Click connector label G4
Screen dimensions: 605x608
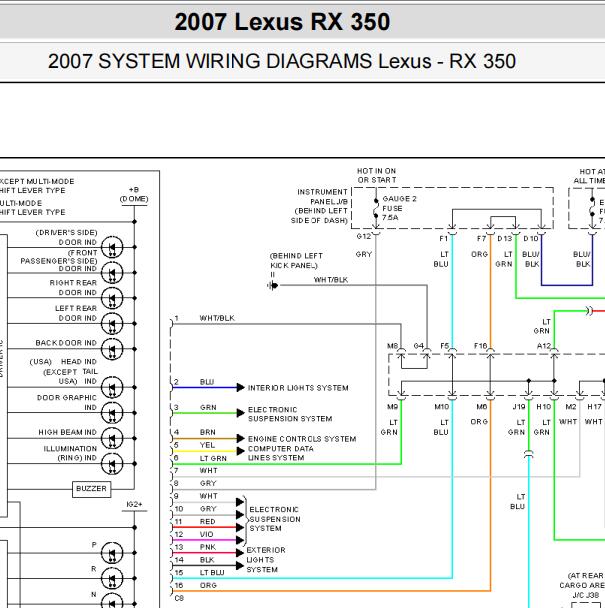click(x=418, y=346)
